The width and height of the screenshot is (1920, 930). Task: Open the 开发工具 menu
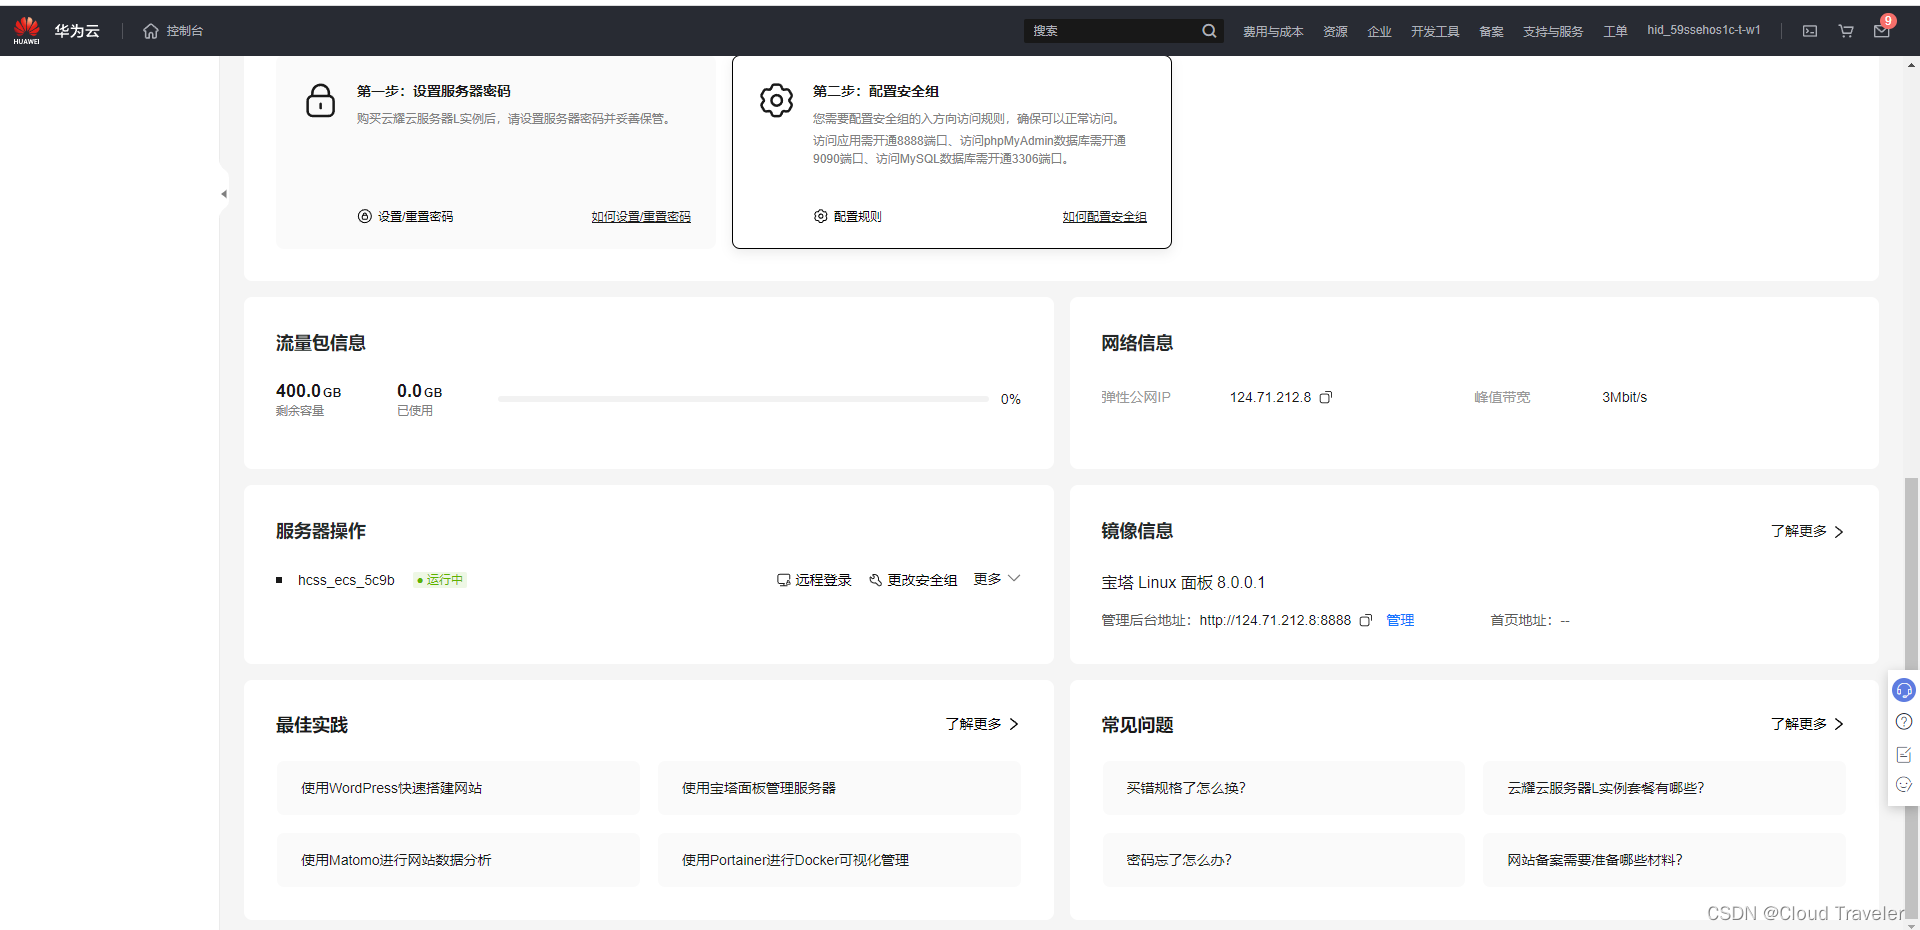click(x=1435, y=32)
